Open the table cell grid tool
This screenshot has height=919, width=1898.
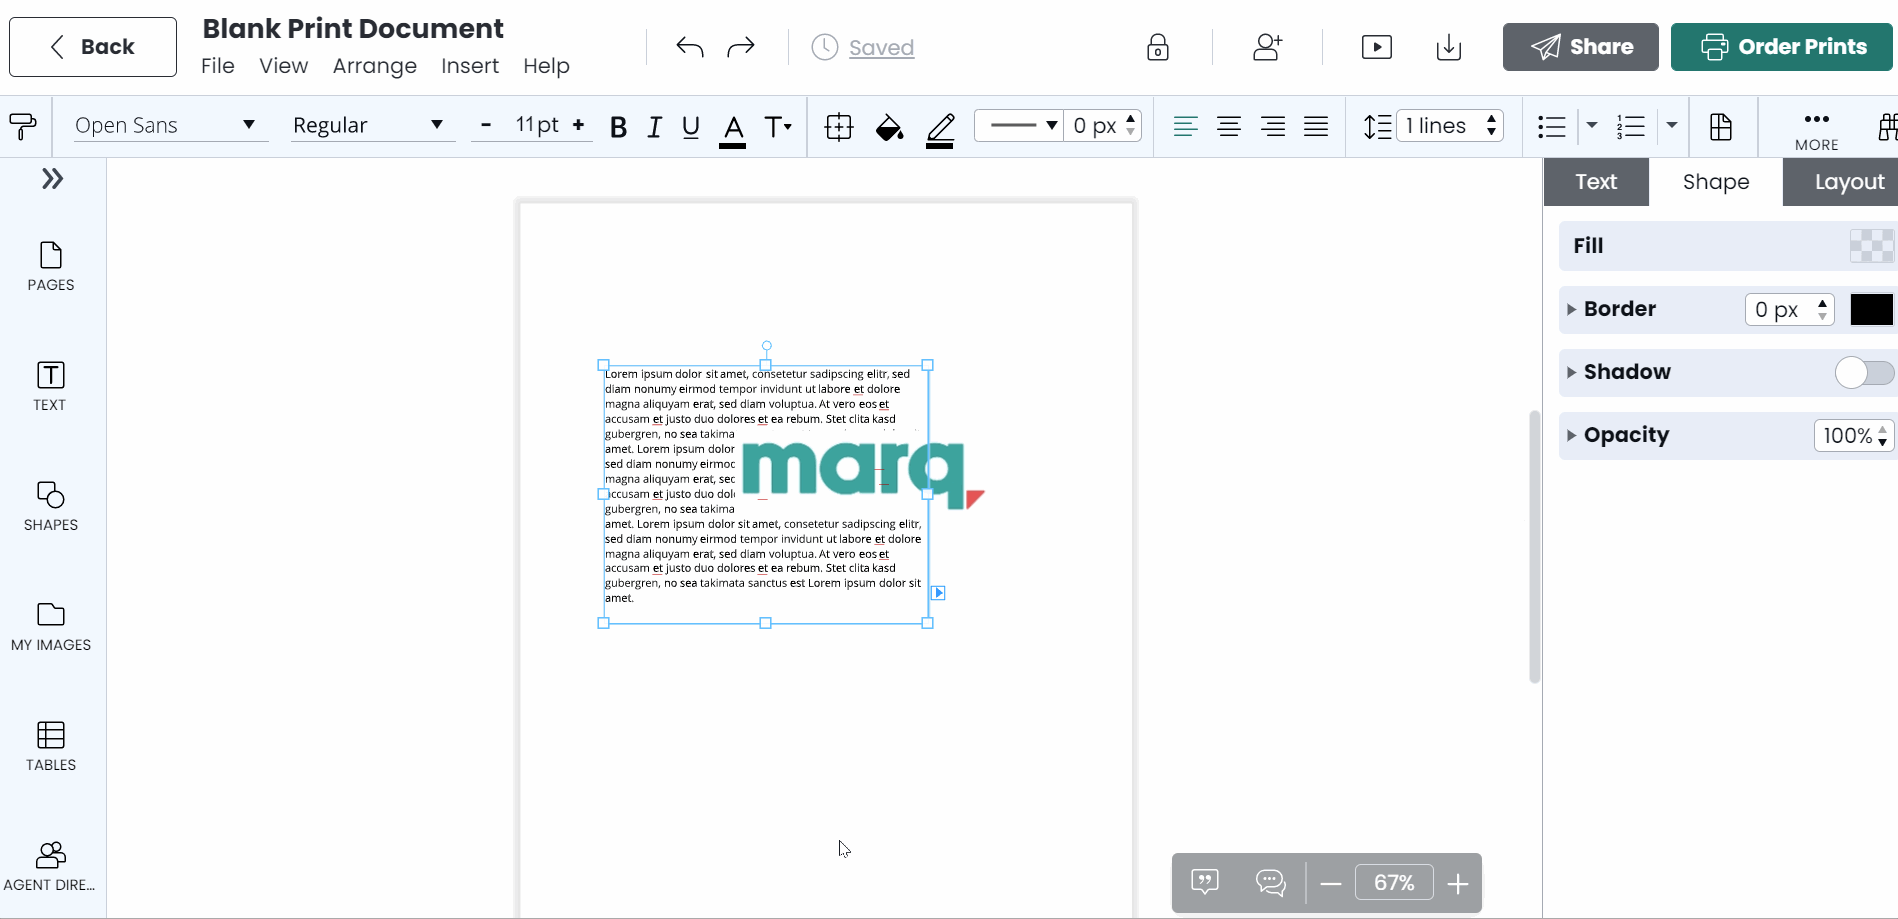[838, 127]
